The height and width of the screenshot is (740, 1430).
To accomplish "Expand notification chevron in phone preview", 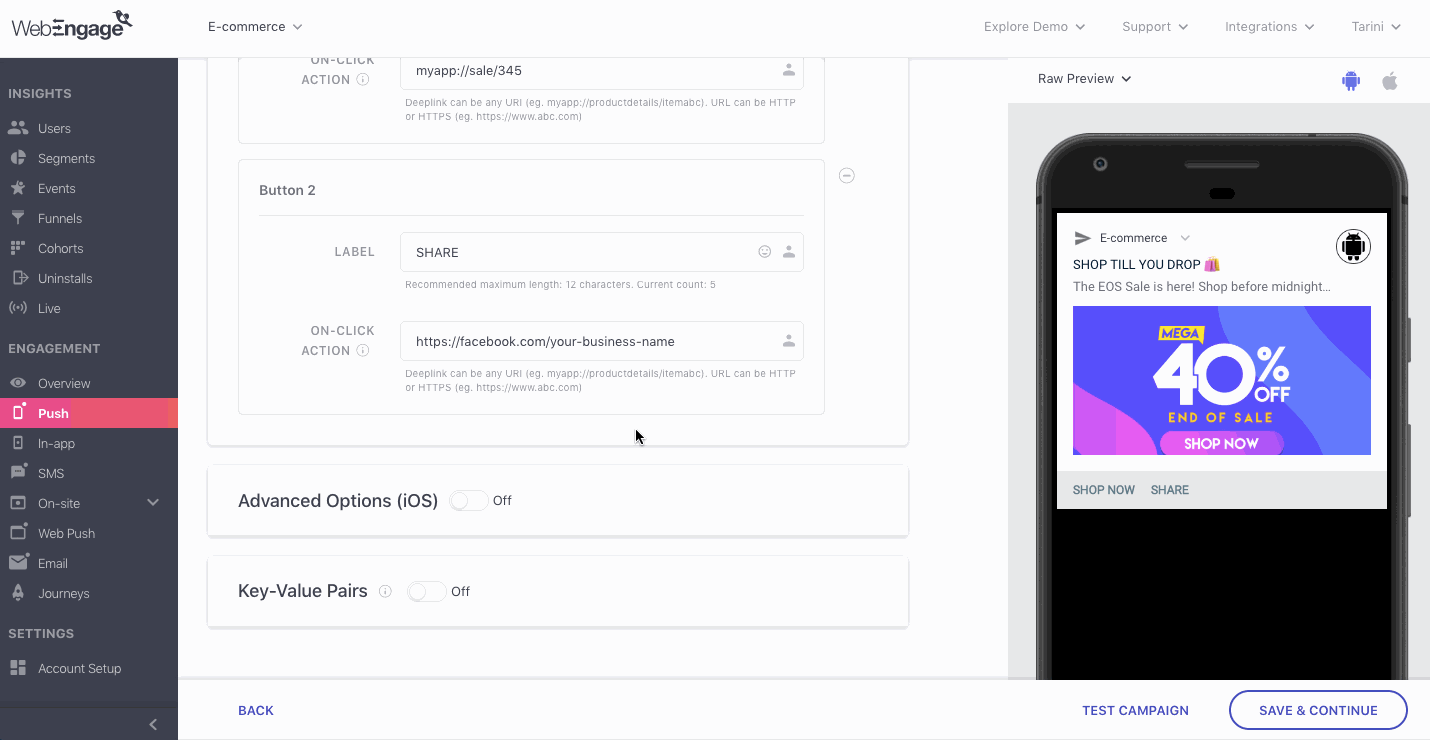I will [x=1185, y=238].
